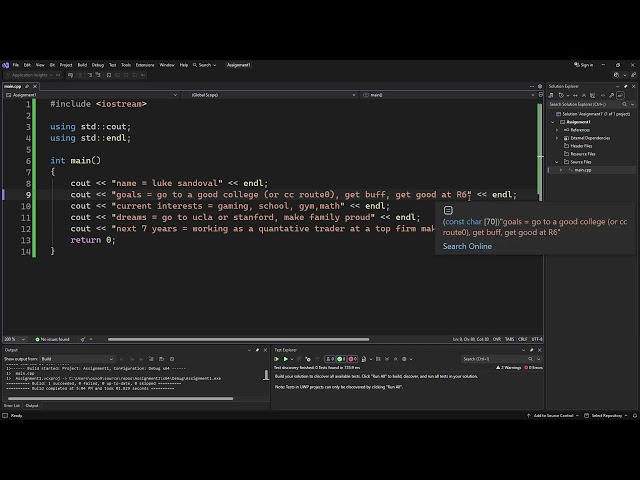Click TABS indentation indicator
The height and width of the screenshot is (480, 640).
[x=509, y=339]
